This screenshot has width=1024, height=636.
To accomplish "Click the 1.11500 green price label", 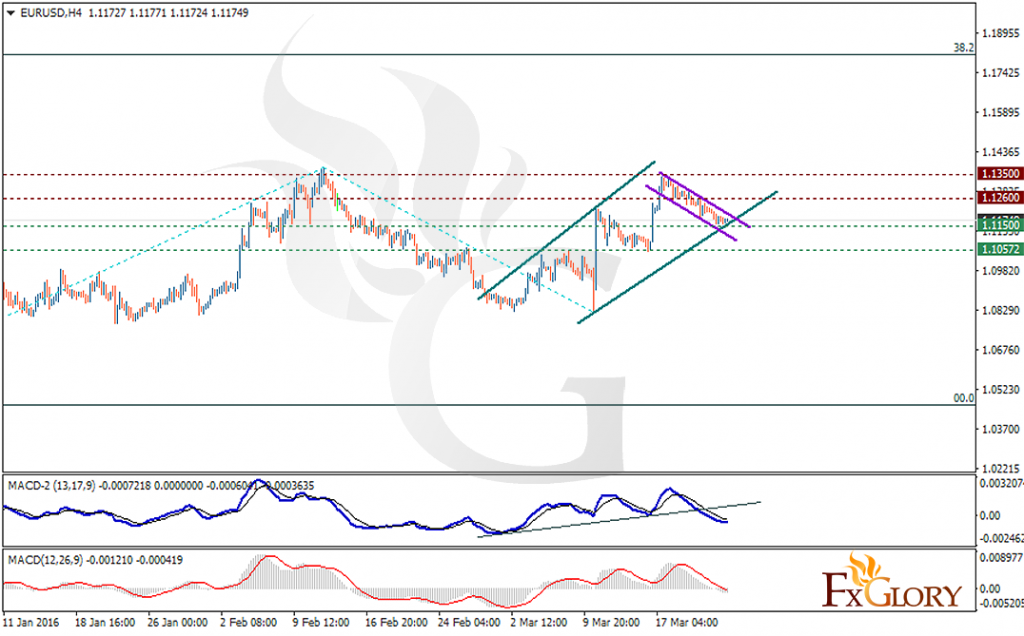I will tap(1000, 226).
